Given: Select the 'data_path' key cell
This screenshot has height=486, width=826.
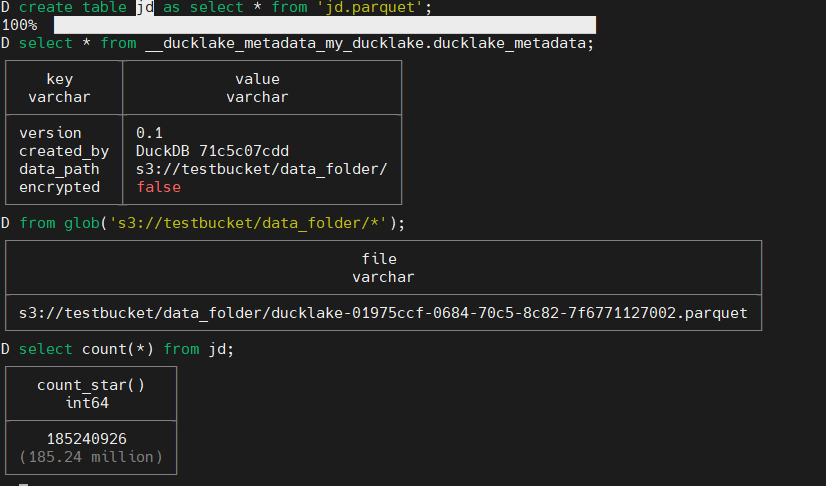Looking at the screenshot, I should coord(59,169).
